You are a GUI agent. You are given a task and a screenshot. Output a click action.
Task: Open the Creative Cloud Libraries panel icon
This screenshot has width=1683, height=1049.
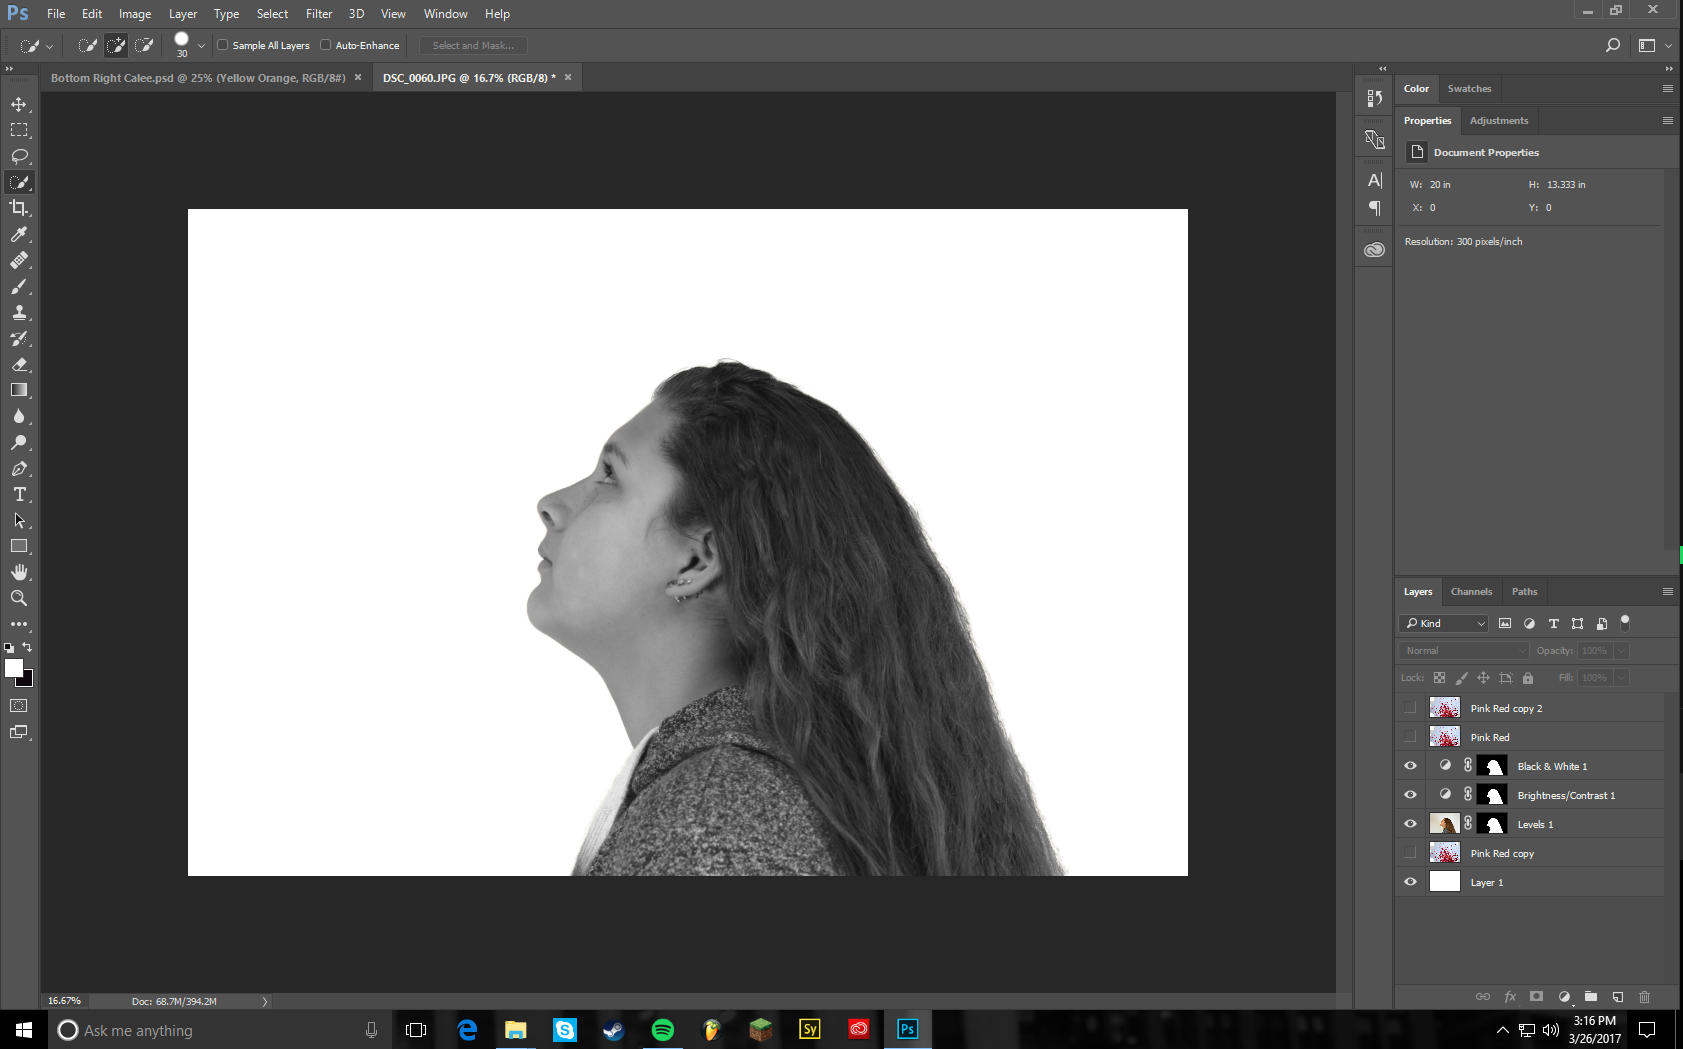click(x=1375, y=250)
